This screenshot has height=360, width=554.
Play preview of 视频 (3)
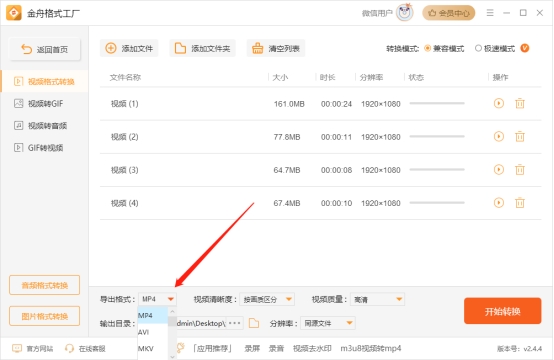click(499, 170)
